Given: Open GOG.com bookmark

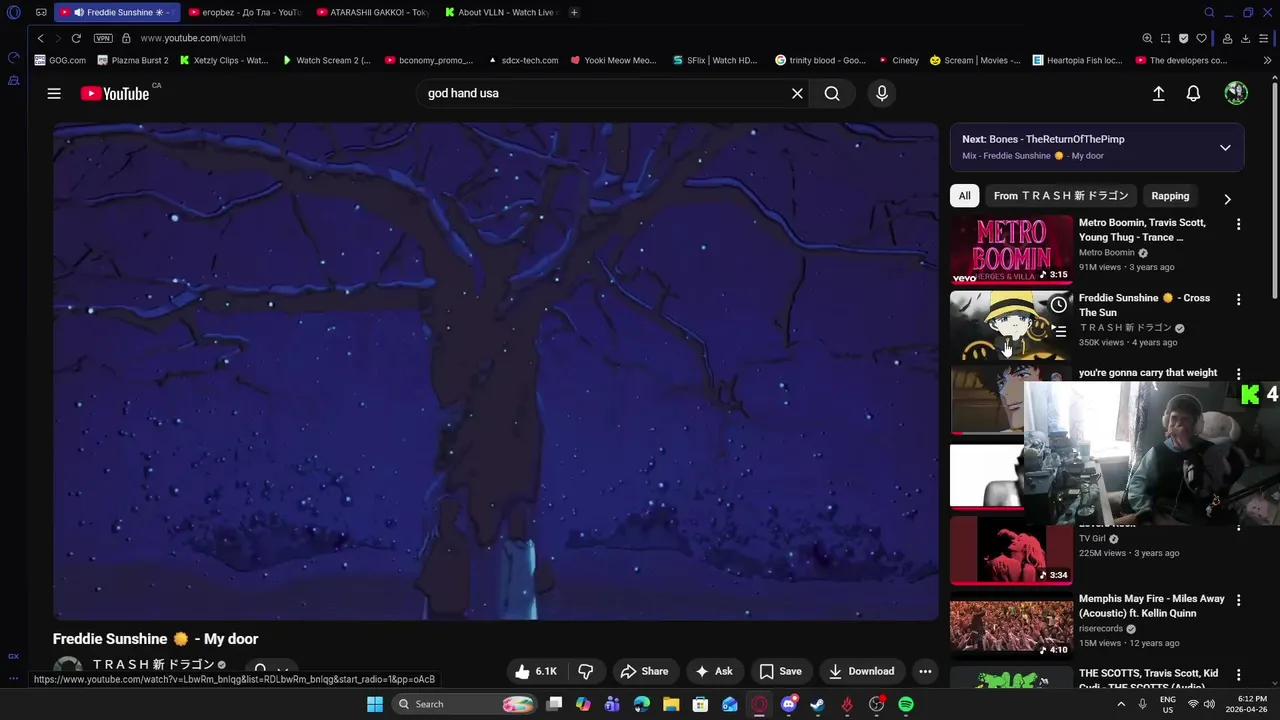Looking at the screenshot, I should [x=60, y=60].
